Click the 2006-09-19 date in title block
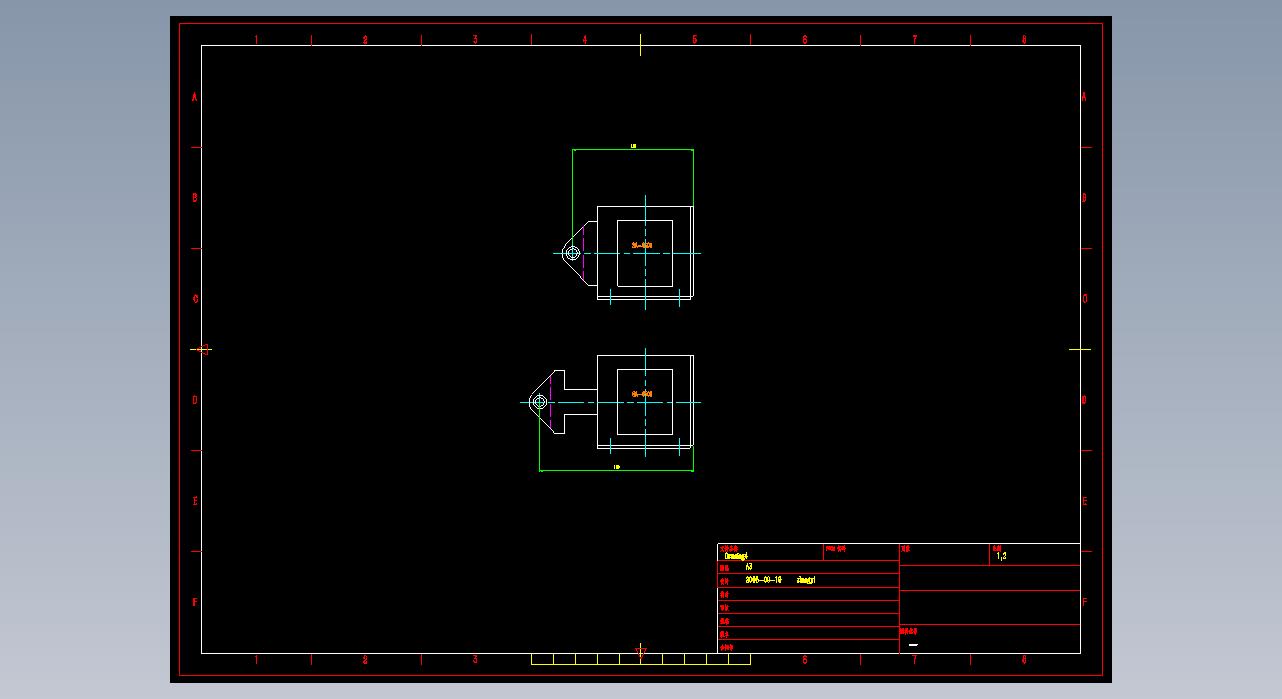The image size is (1282, 699). pos(764,580)
